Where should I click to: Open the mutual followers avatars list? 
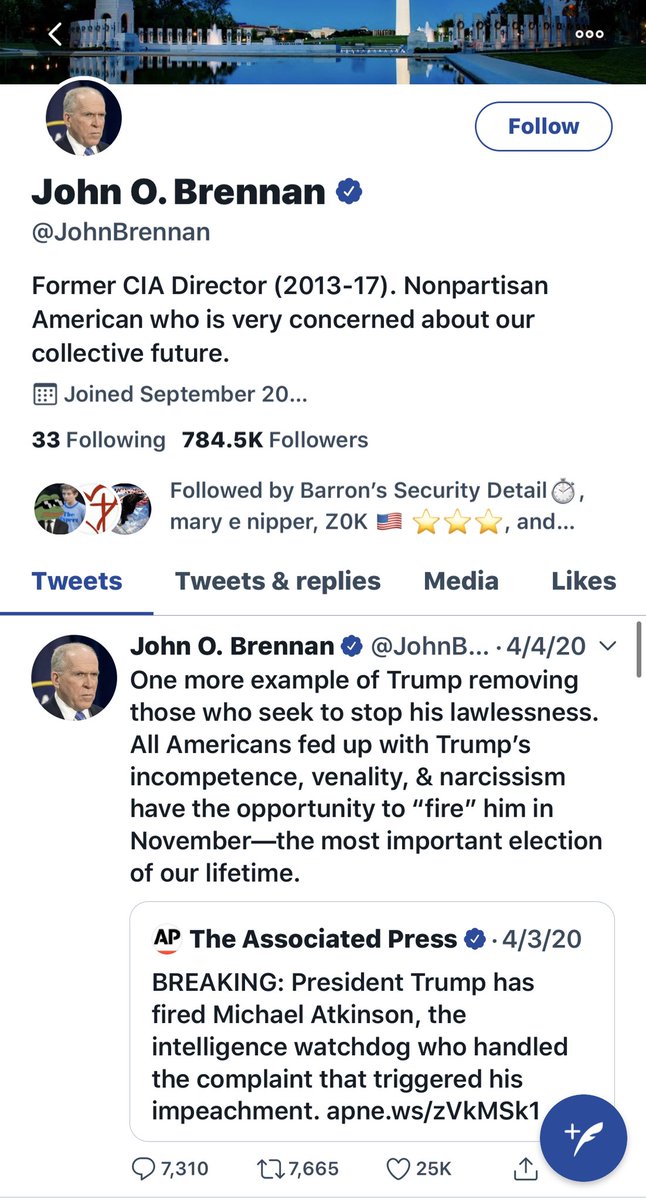[x=92, y=508]
